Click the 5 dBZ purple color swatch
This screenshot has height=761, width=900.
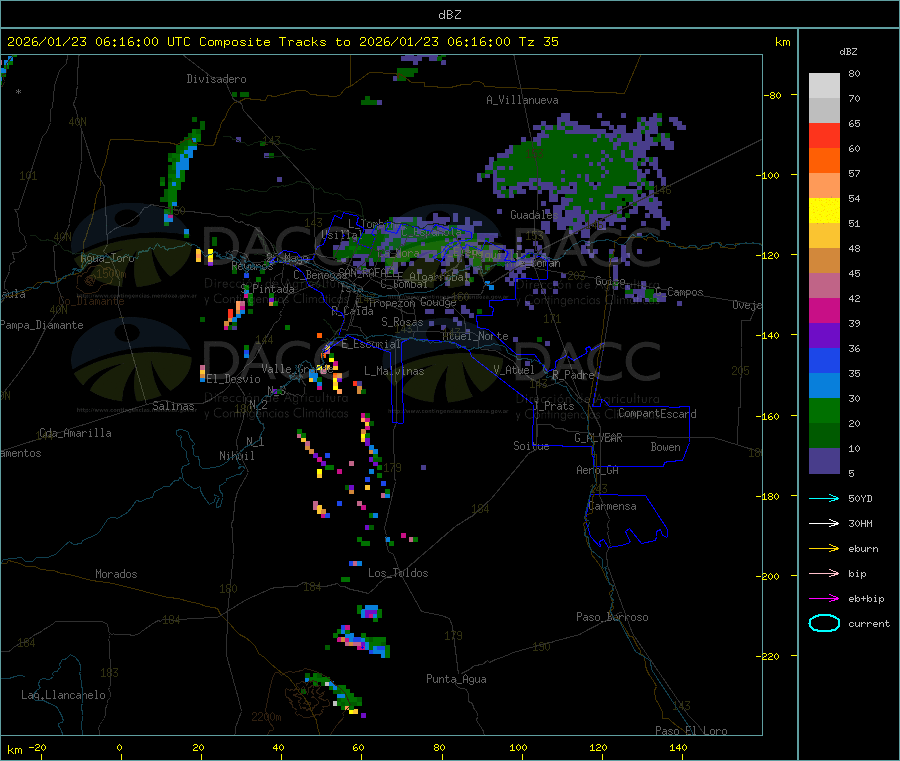(x=824, y=461)
